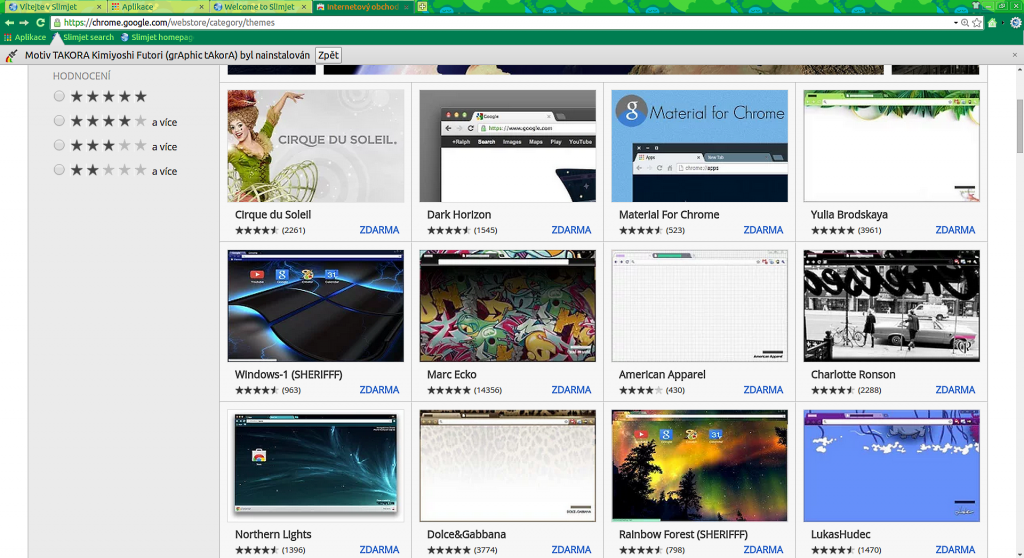1024x558 pixels.
Task: Click ZDARMA for Northern Lights theme
Action: point(379,550)
